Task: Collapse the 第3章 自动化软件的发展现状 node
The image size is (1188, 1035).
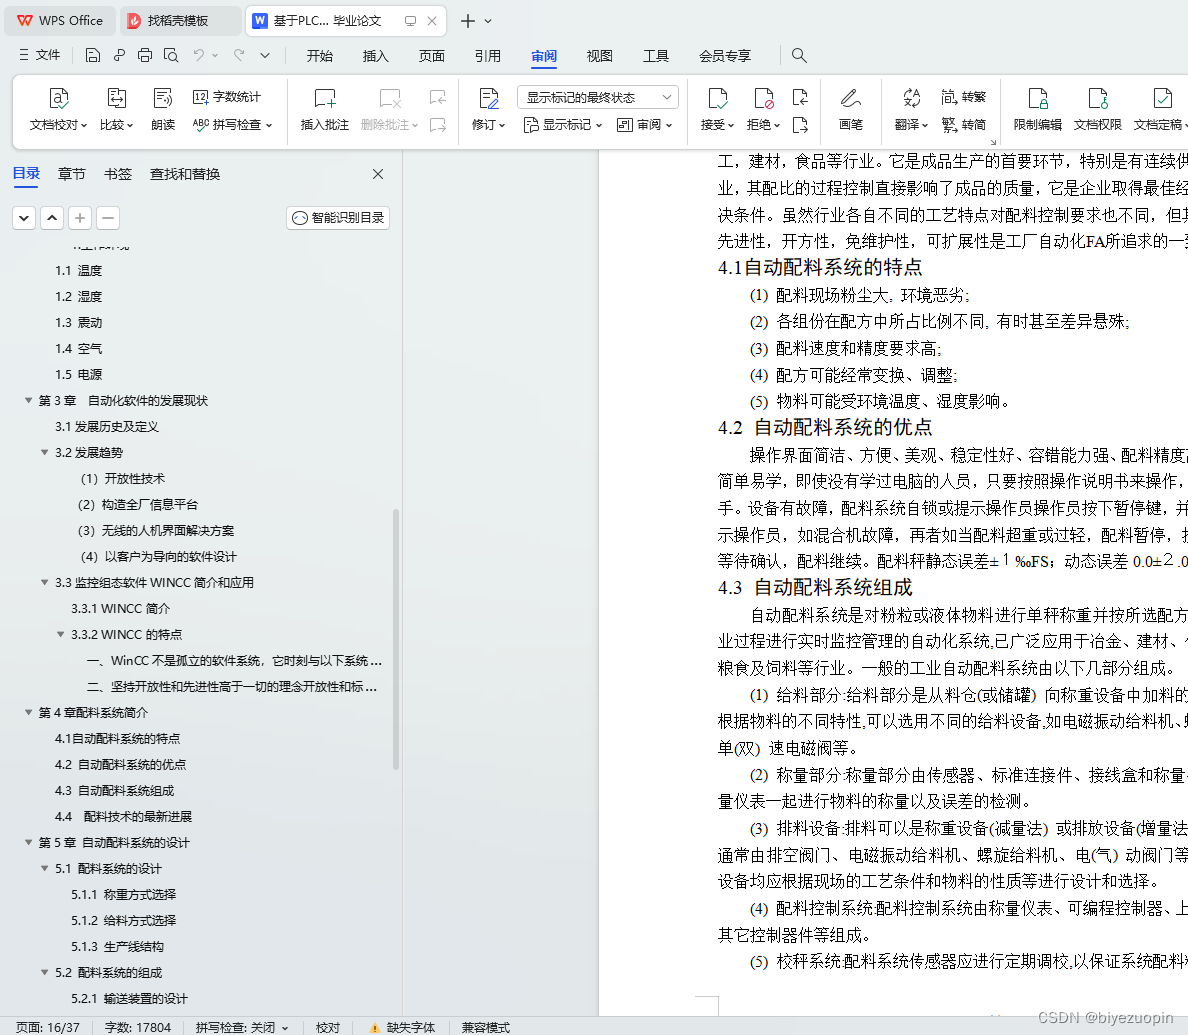Action: tap(28, 400)
